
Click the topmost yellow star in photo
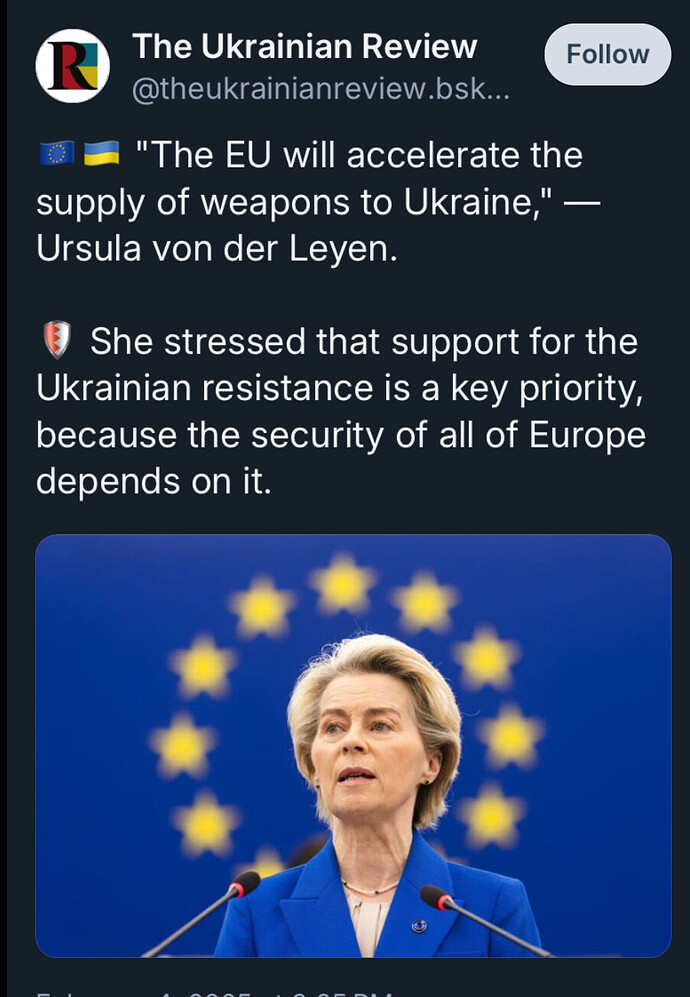click(x=343, y=583)
